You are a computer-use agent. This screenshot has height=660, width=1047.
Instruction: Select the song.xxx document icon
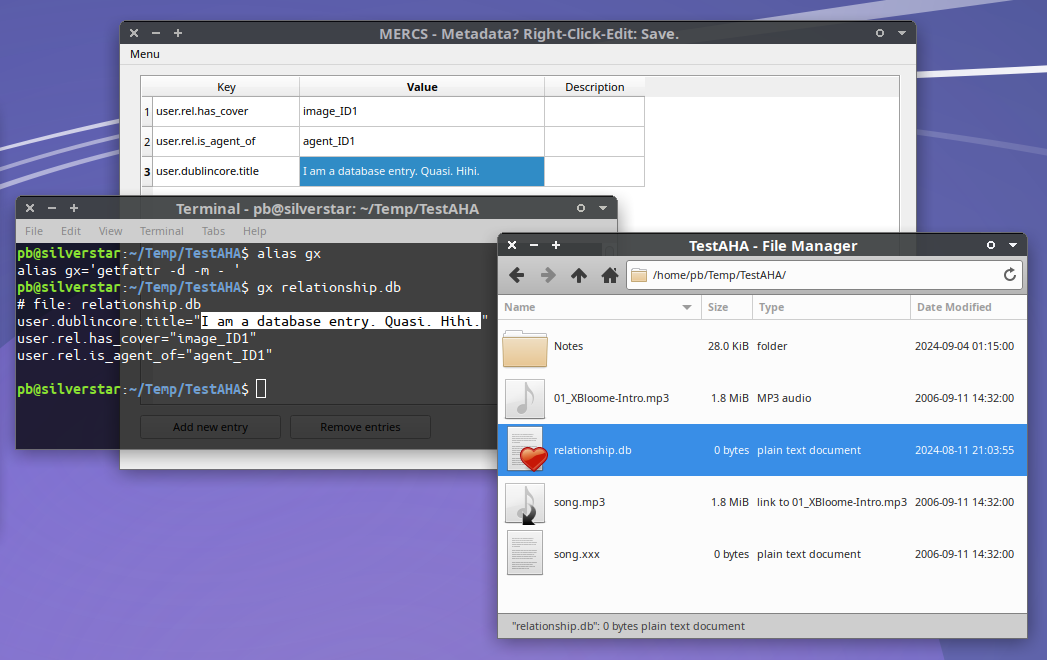pyautogui.click(x=525, y=554)
